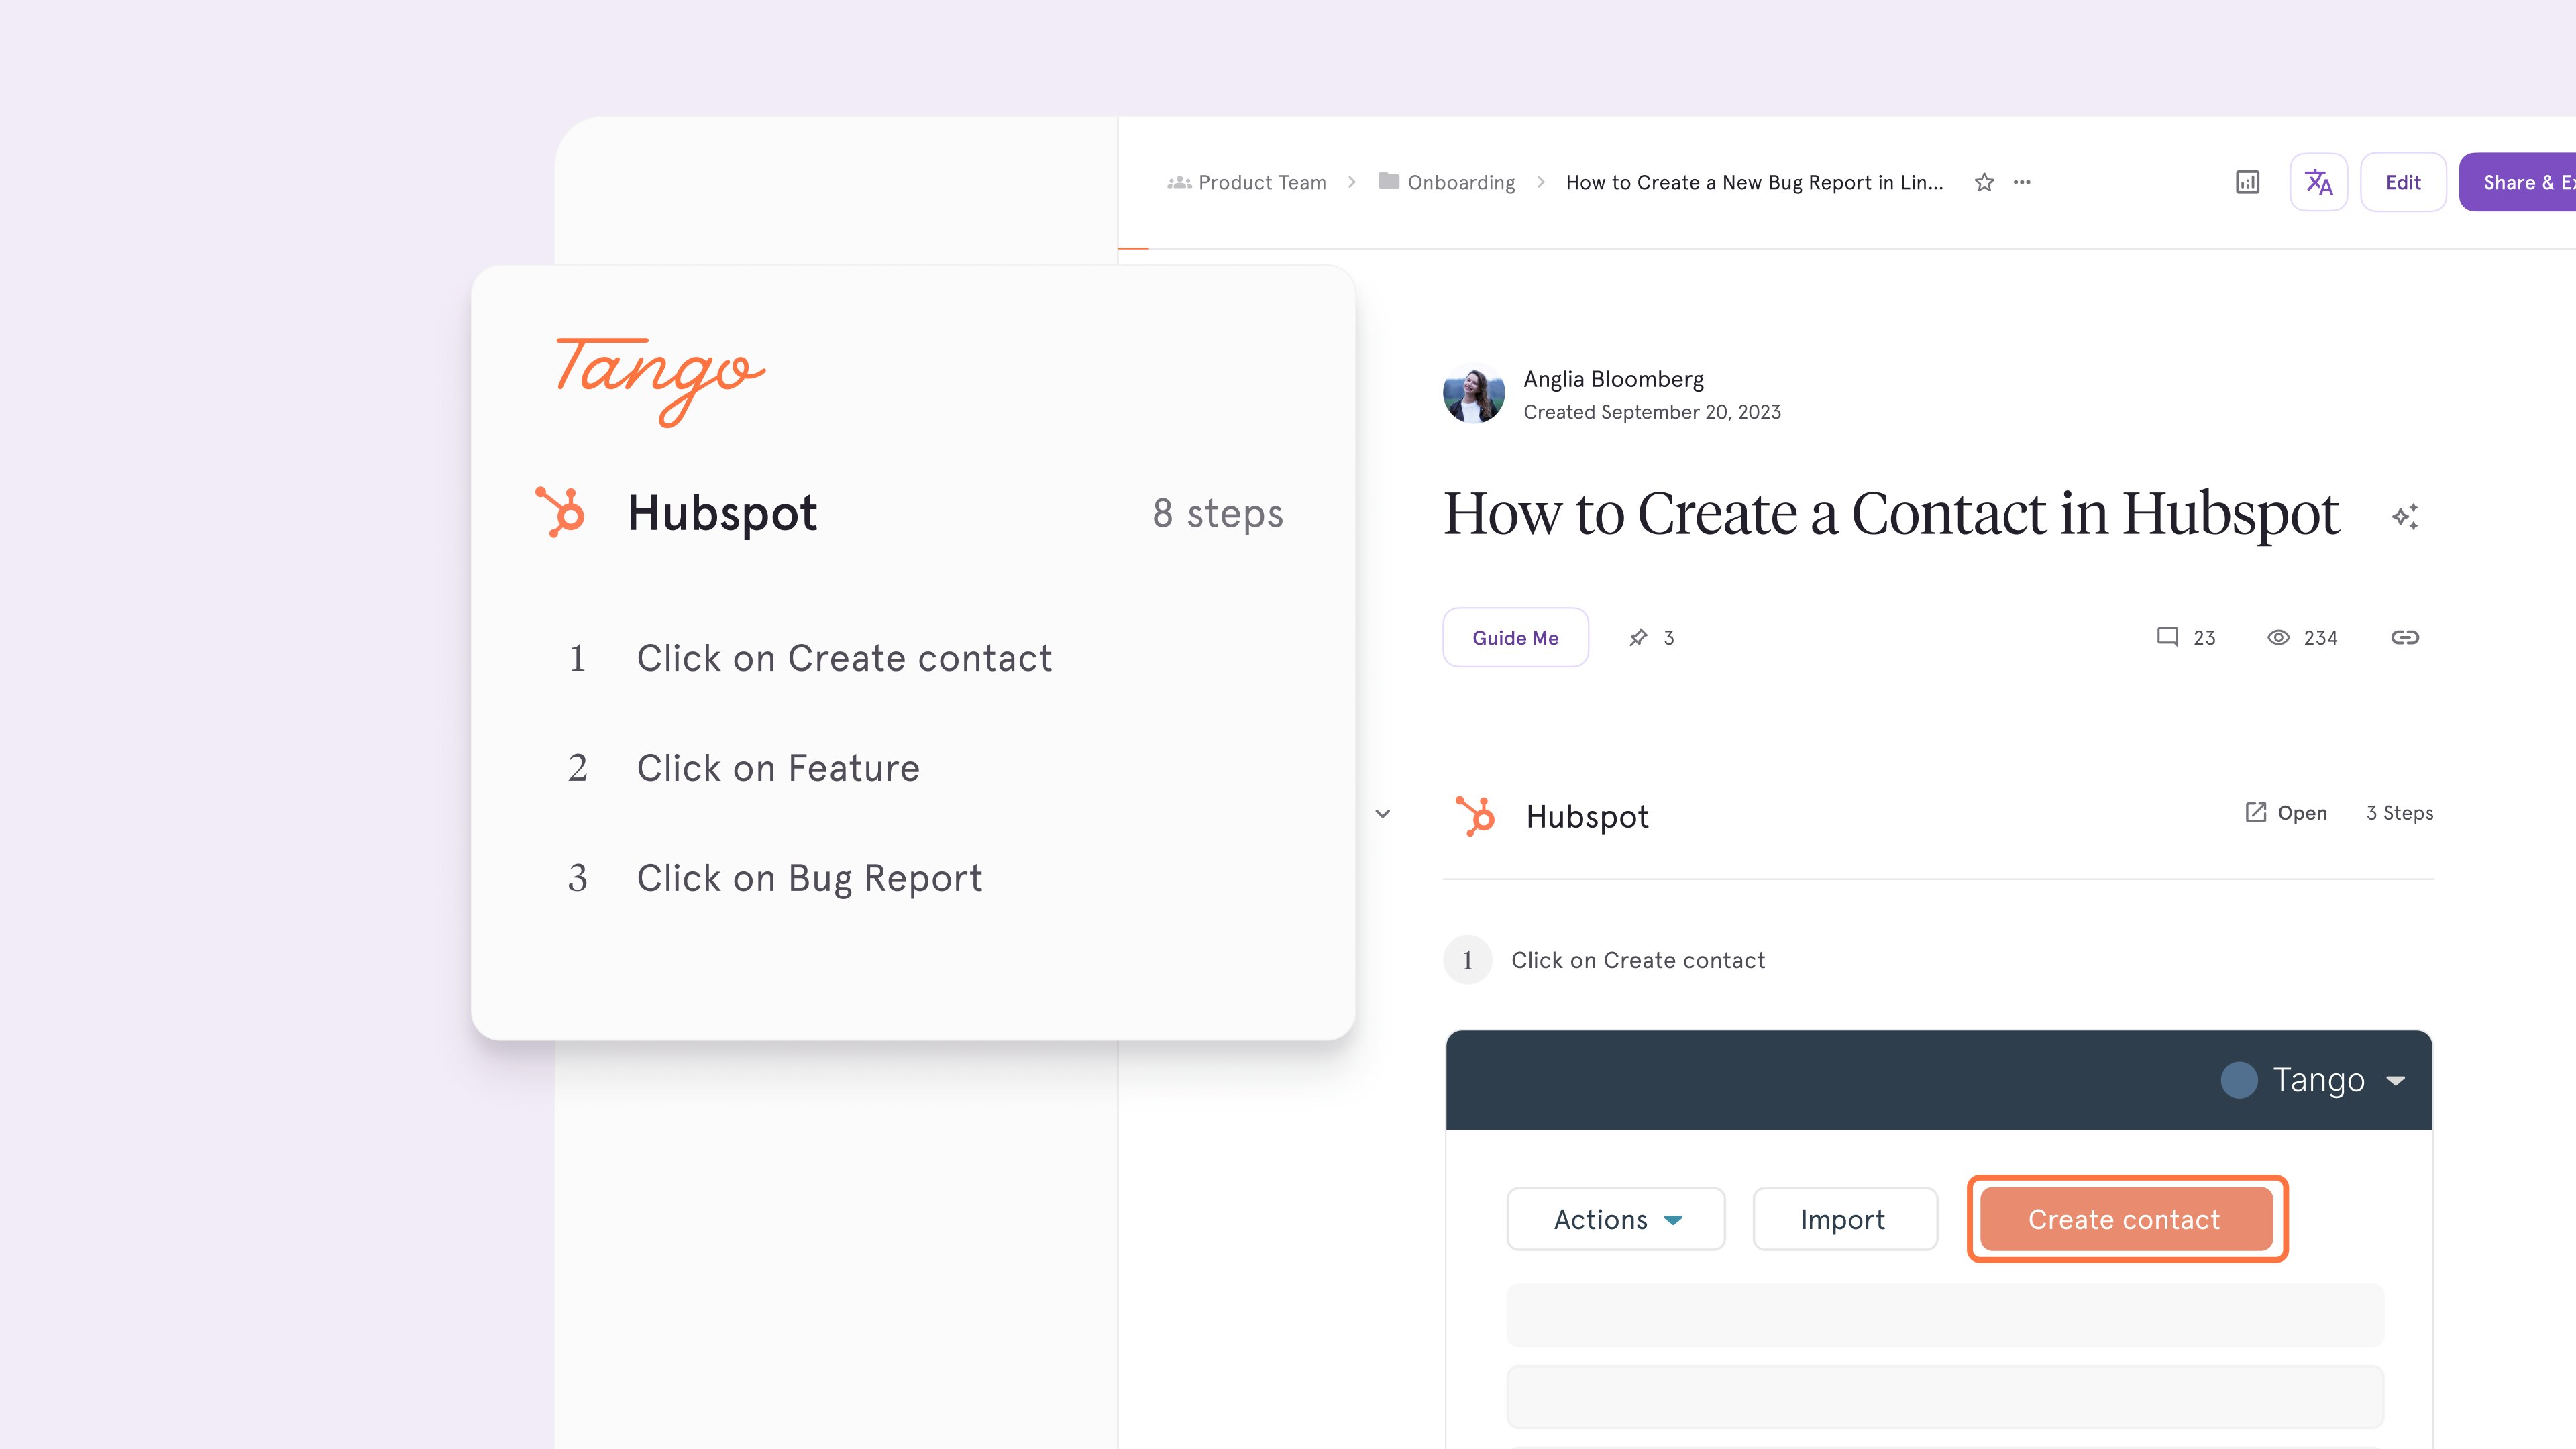Select card step Click on Bug Report
This screenshot has height=1449, width=2576.
click(x=809, y=878)
